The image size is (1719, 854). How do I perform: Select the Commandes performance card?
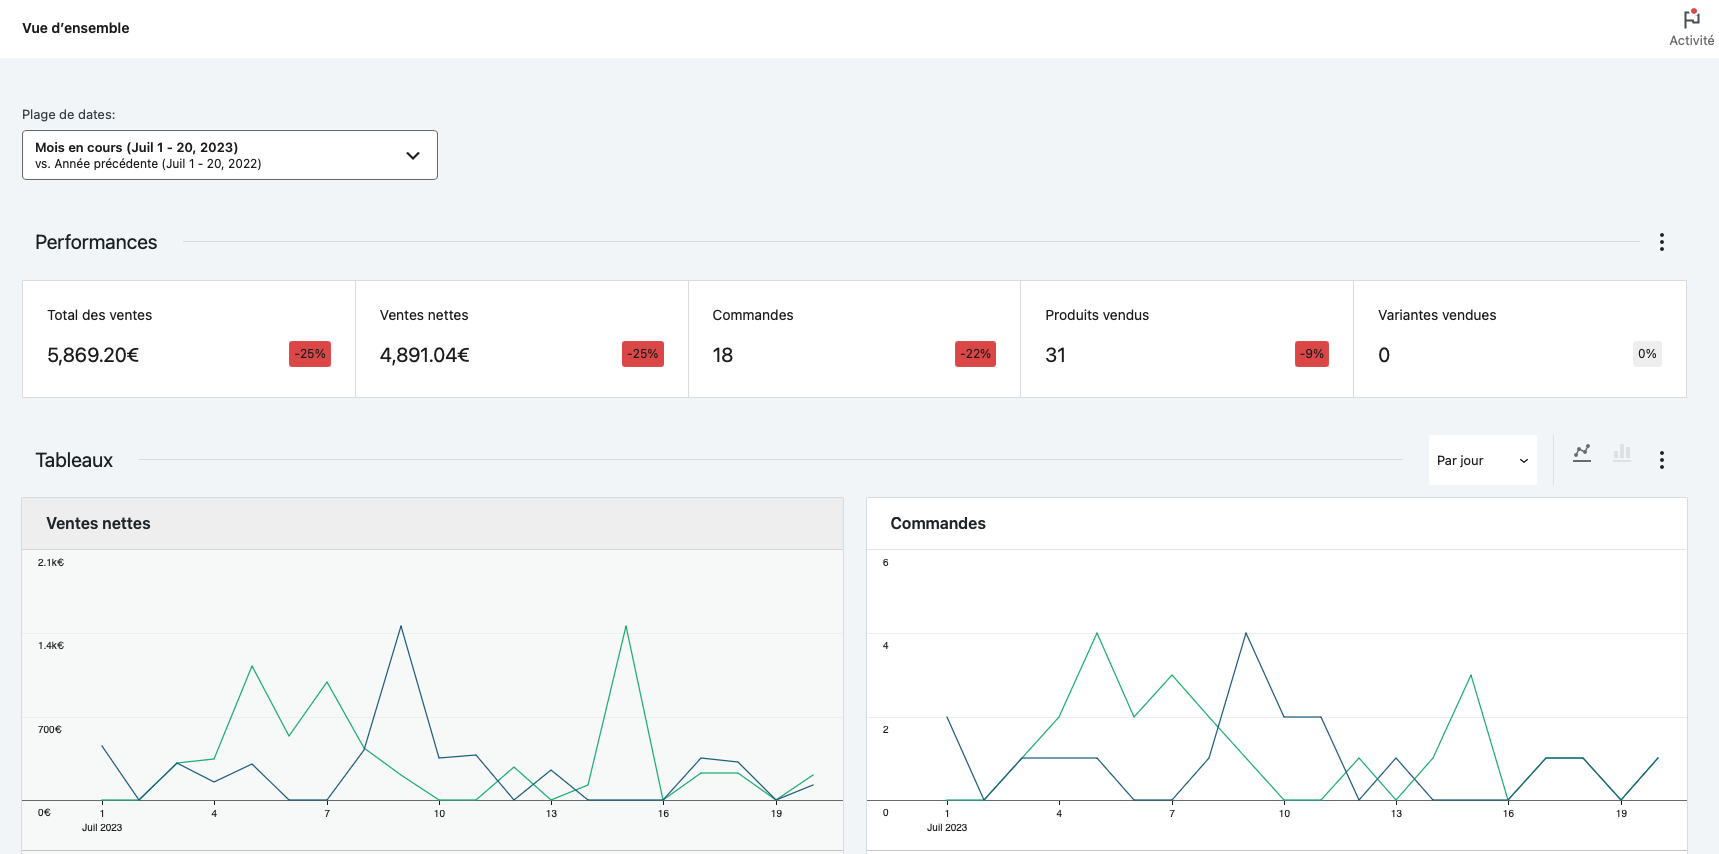[853, 338]
